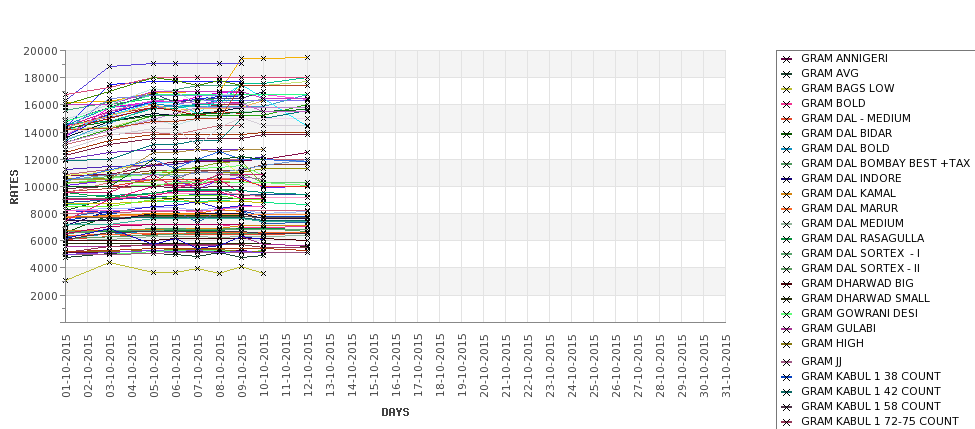Viewport: 975px width, 429px height.
Task: Select the GRAM DAL INDORE legend entry
Action: click(851, 178)
